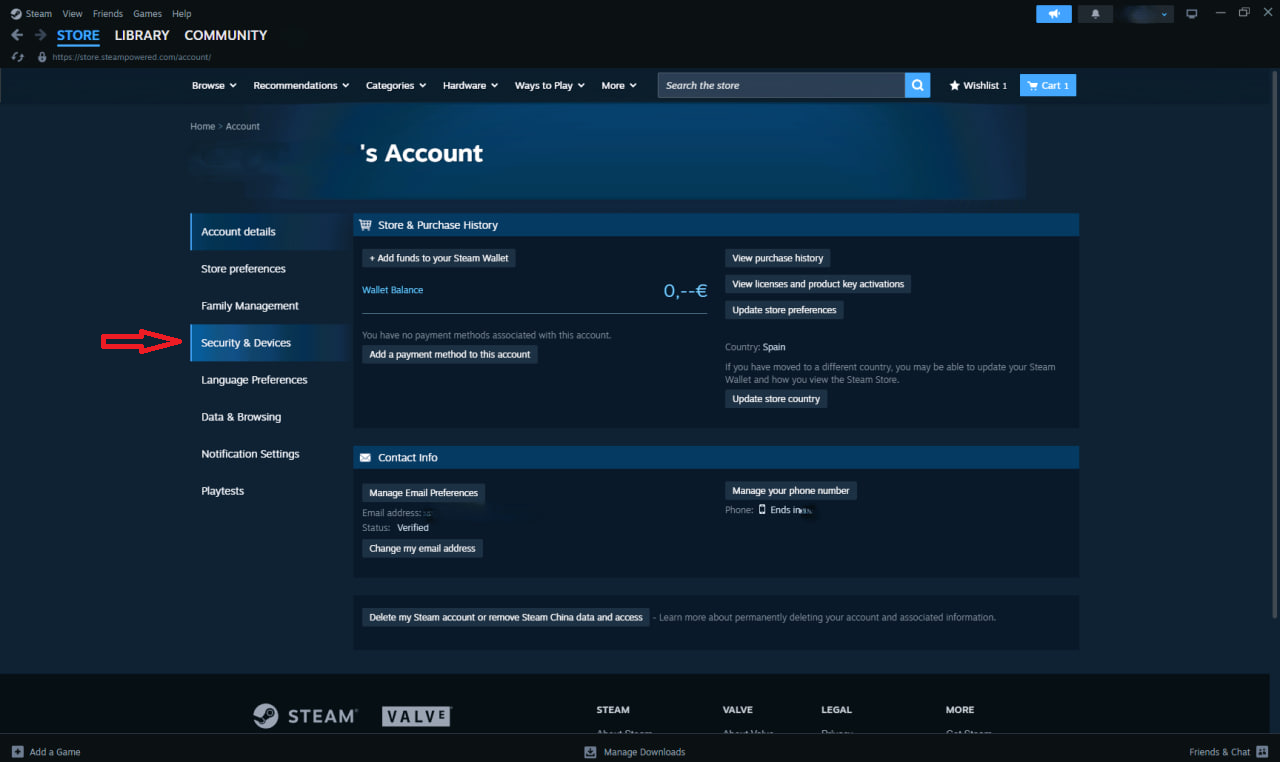This screenshot has width=1280, height=762.
Task: Open the Friends menu
Action: 108,14
